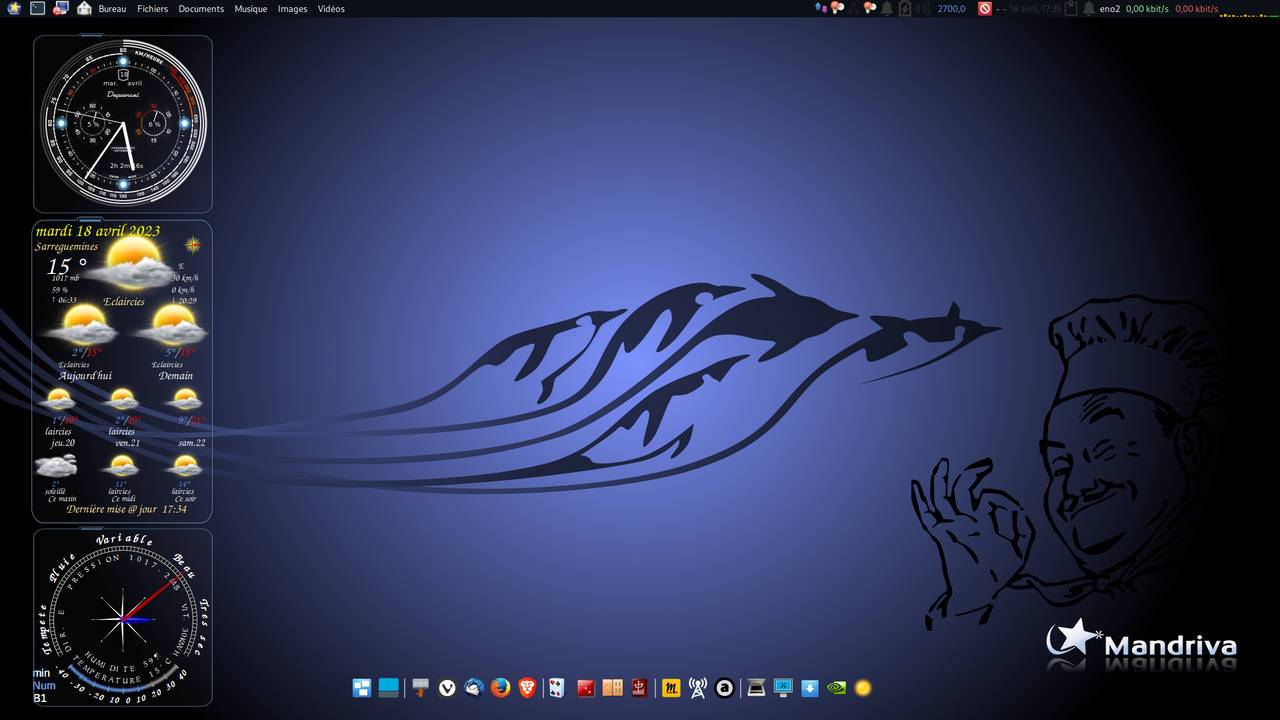Click the blue-and-purple arrows tray icon
The width and height of the screenshot is (1280, 720).
pyautogui.click(x=821, y=8)
